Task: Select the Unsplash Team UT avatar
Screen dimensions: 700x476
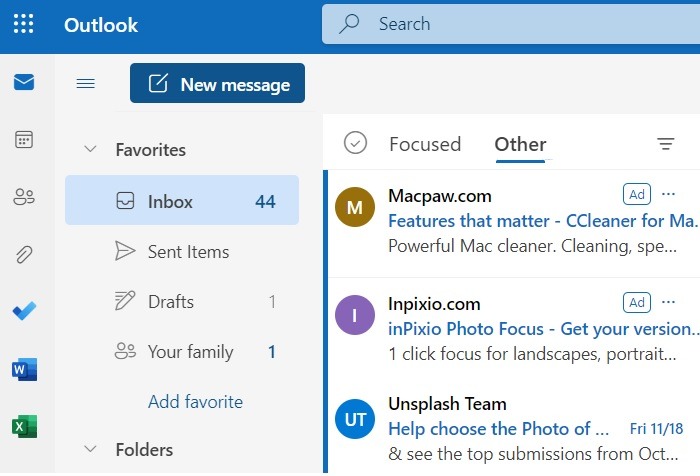Action: click(355, 419)
